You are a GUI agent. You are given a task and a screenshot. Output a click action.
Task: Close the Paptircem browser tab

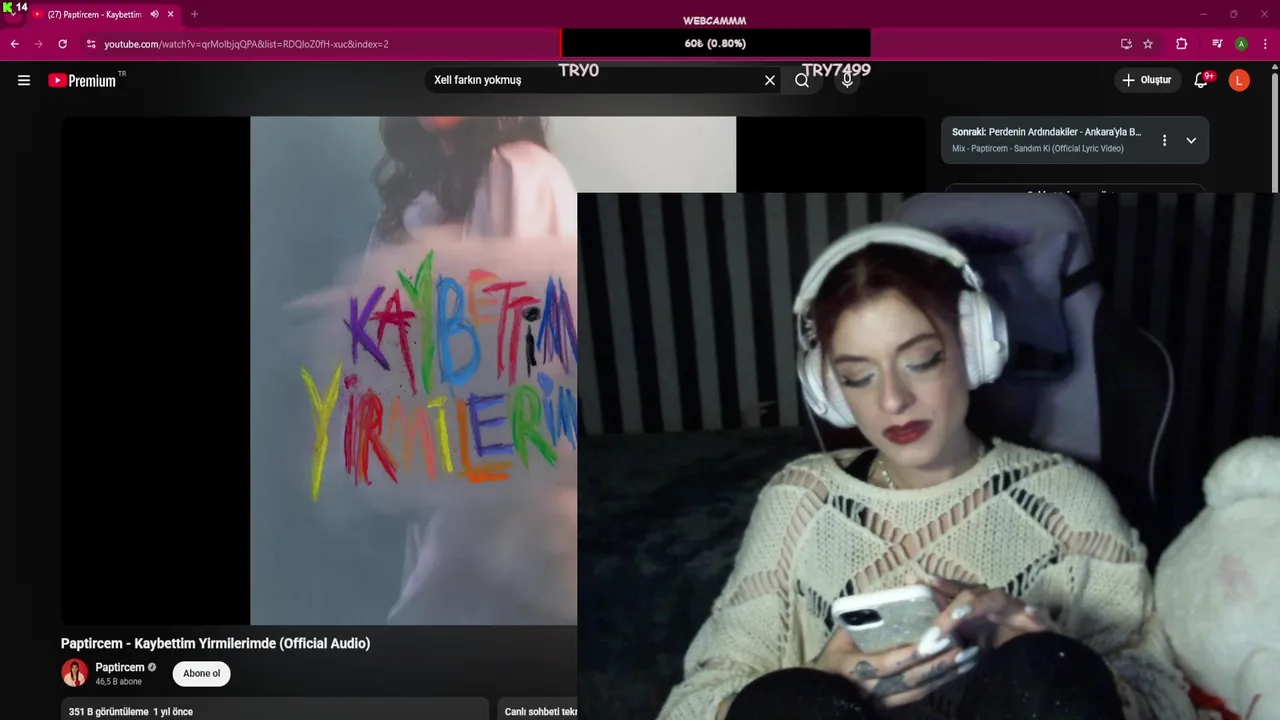point(171,14)
